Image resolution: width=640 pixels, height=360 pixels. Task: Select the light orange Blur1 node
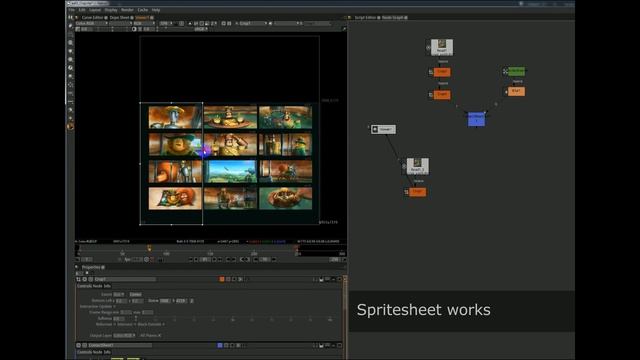(516, 91)
